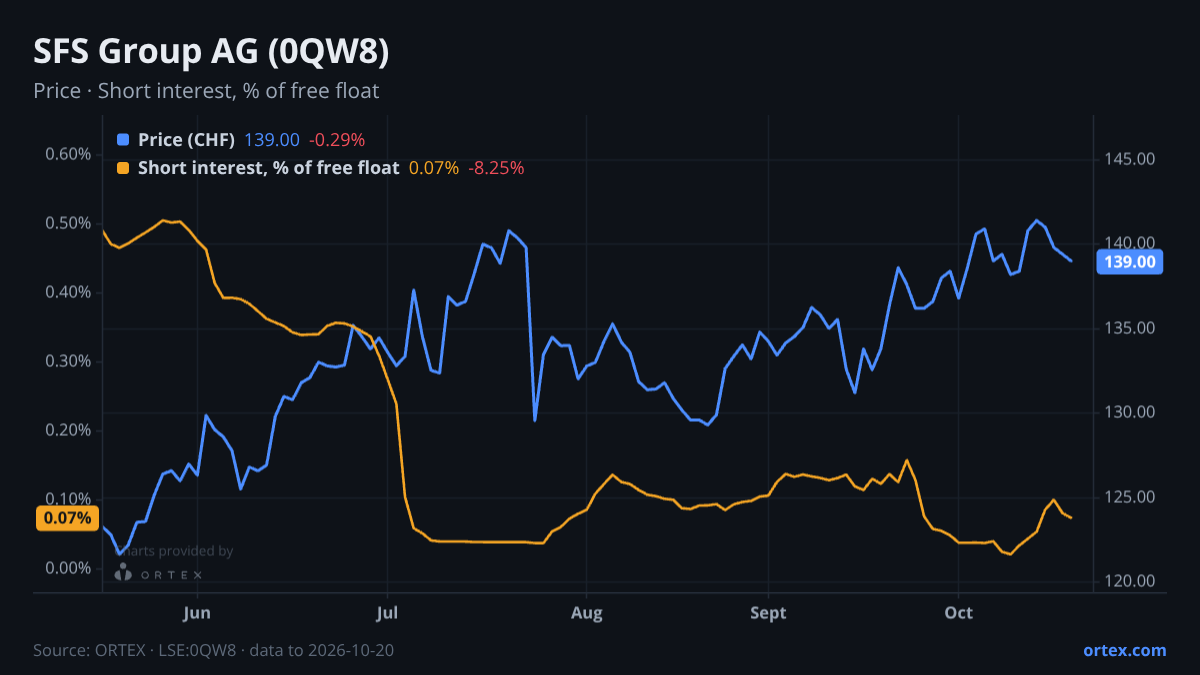Click the Jul x-axis label
Image resolution: width=1200 pixels, height=675 pixels.
[387, 613]
